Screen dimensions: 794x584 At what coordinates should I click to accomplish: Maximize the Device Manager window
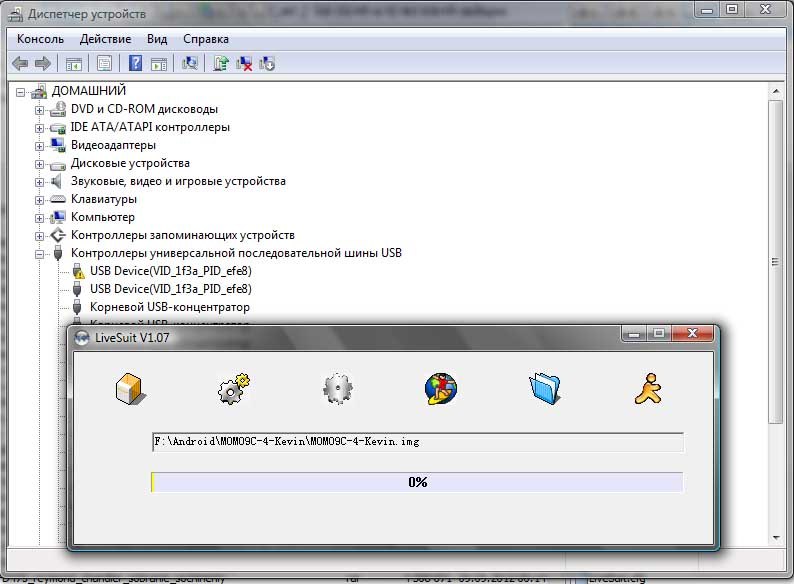732,10
